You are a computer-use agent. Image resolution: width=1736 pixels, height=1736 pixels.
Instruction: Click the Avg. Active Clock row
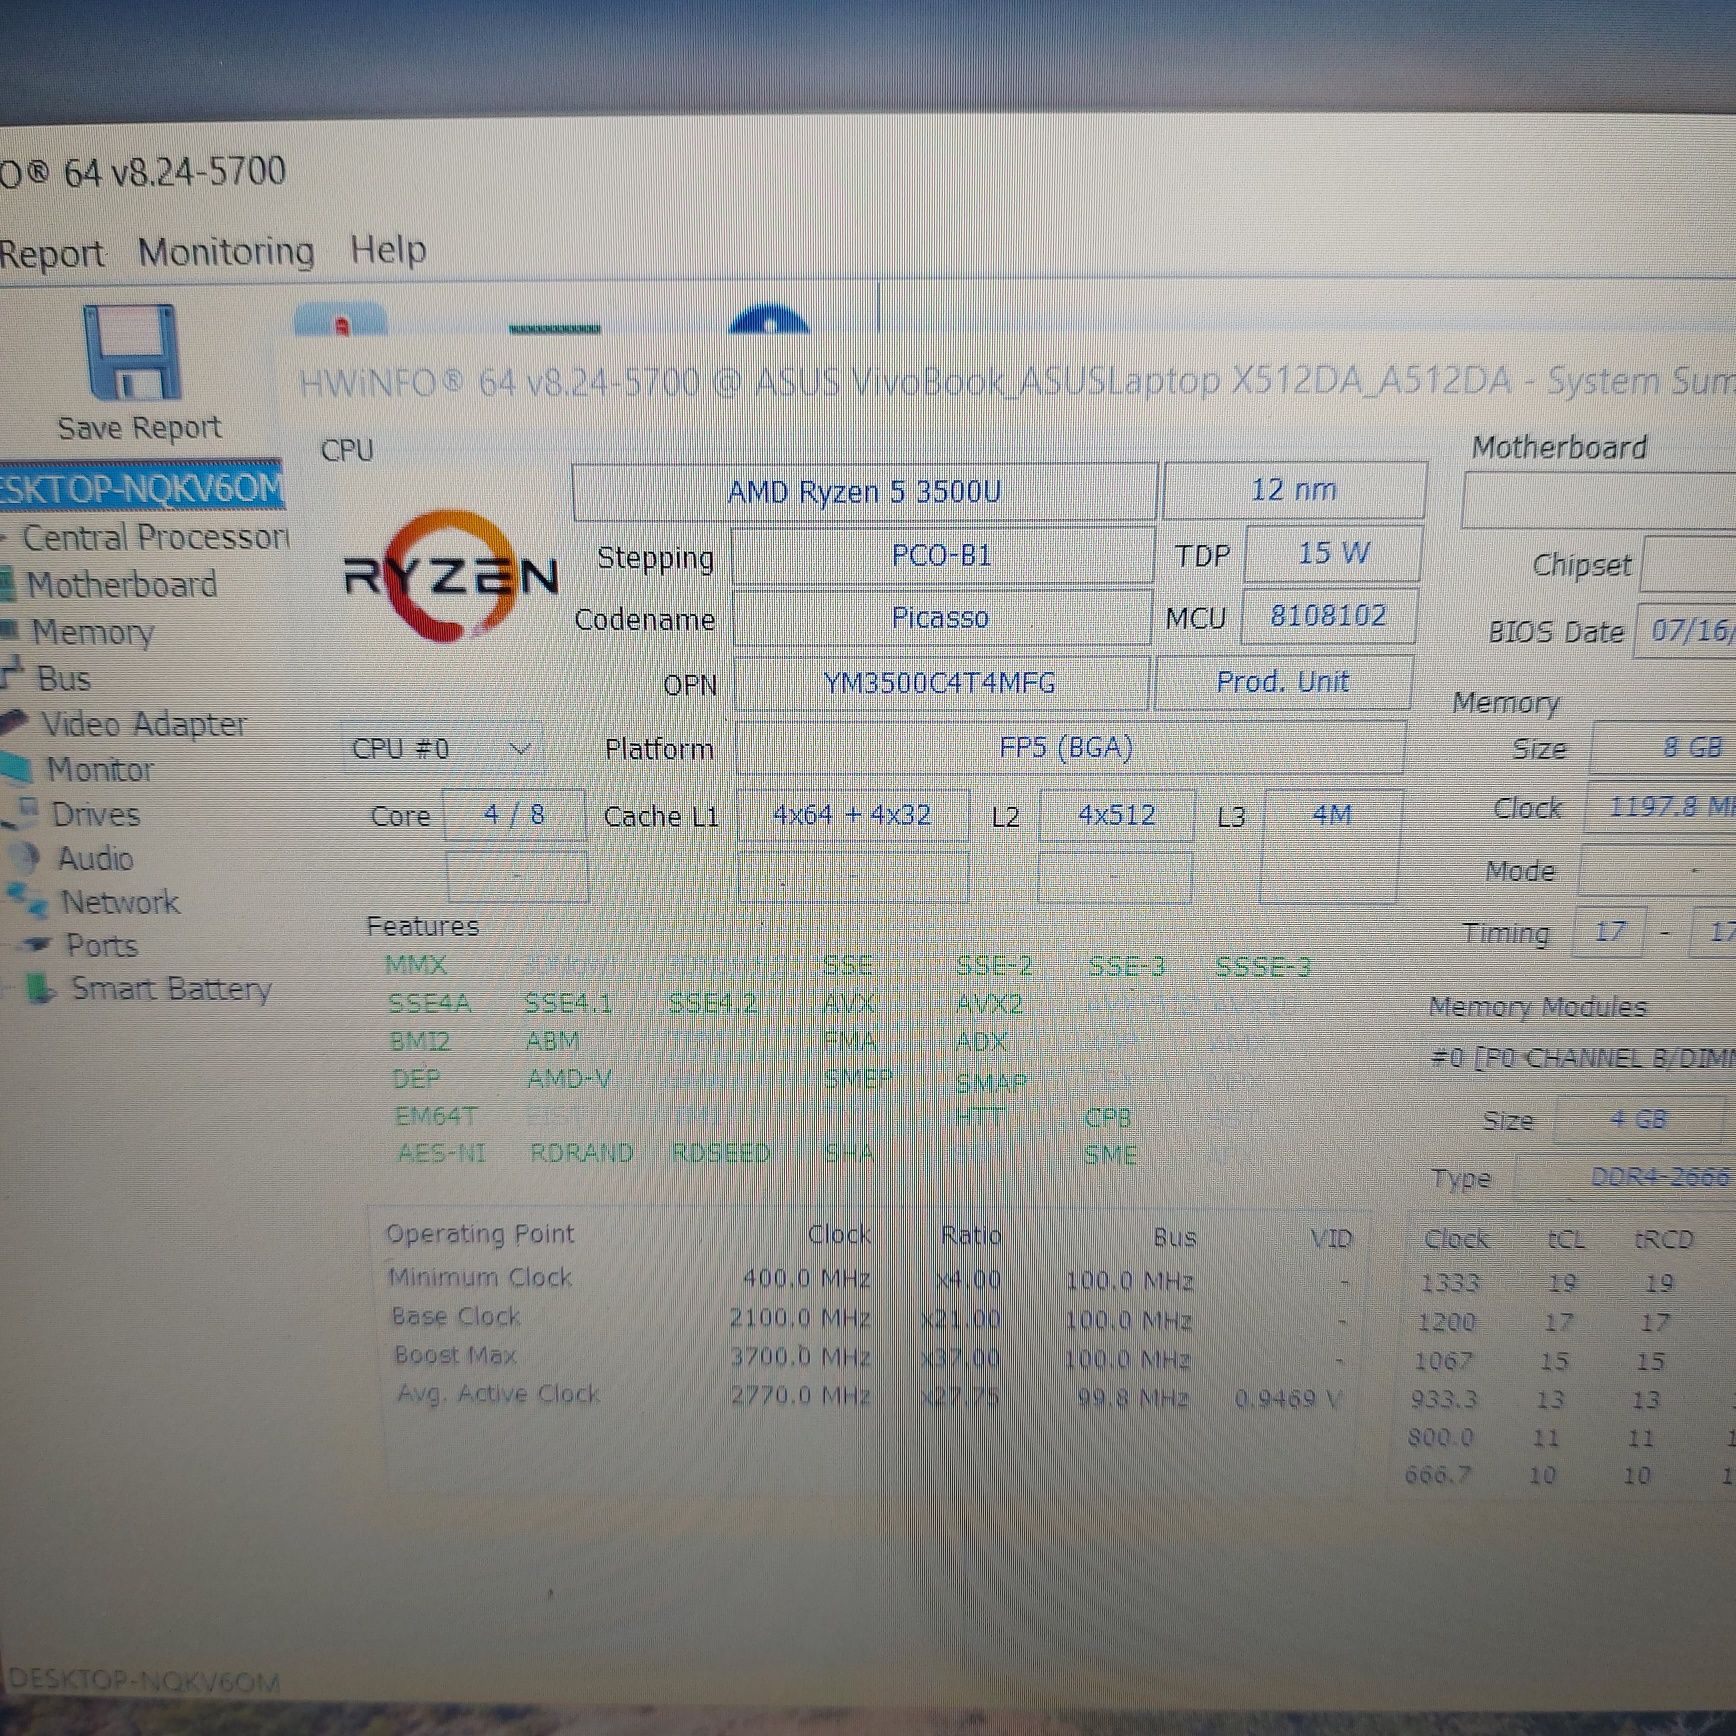click(868, 1395)
